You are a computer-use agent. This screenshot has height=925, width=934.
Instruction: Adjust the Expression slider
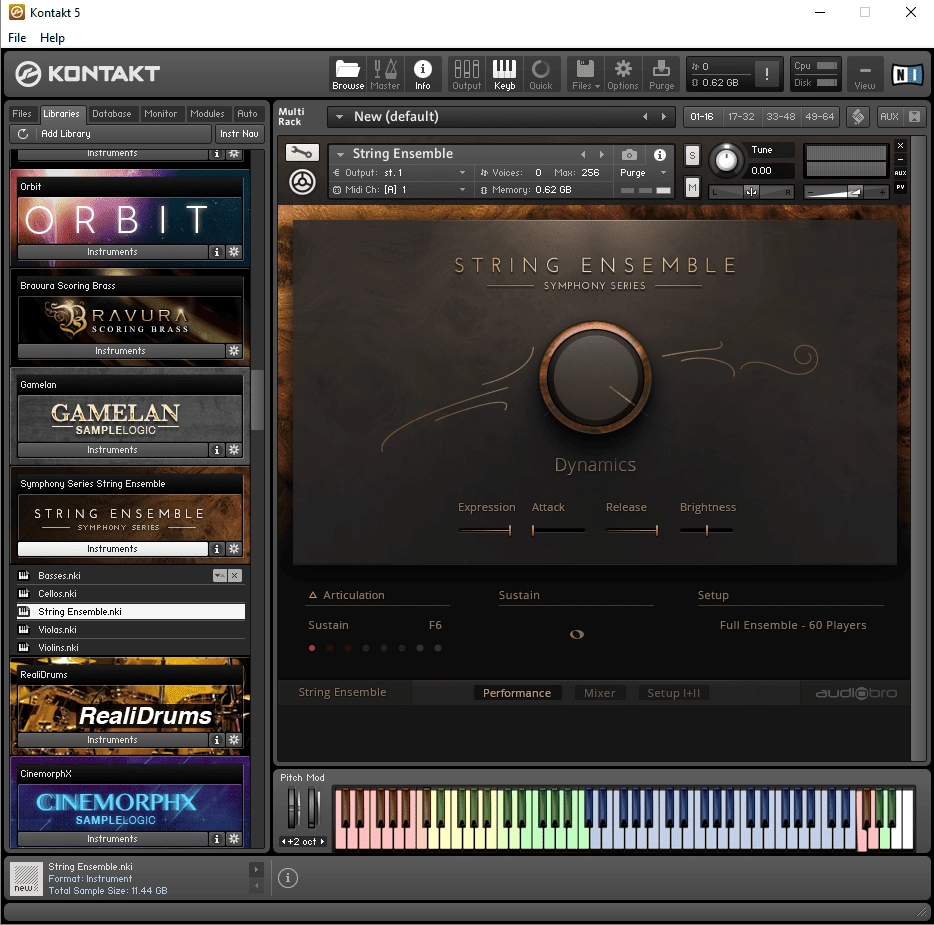485,530
